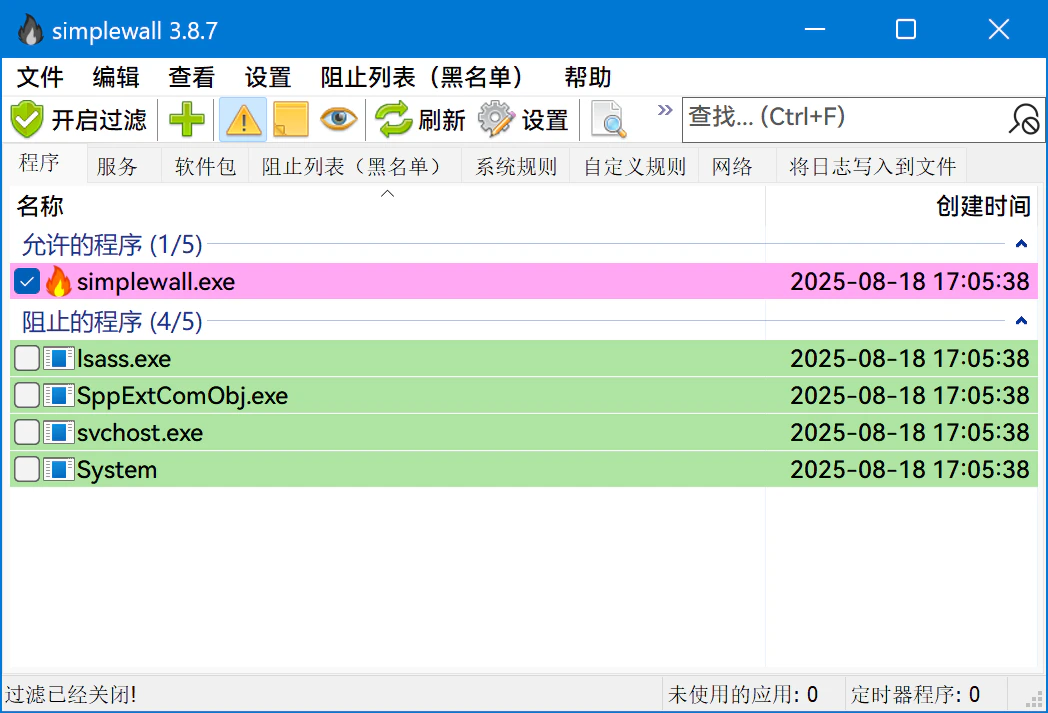The width and height of the screenshot is (1048, 713).
Task: Check the System checkbox
Action: pyautogui.click(x=27, y=470)
